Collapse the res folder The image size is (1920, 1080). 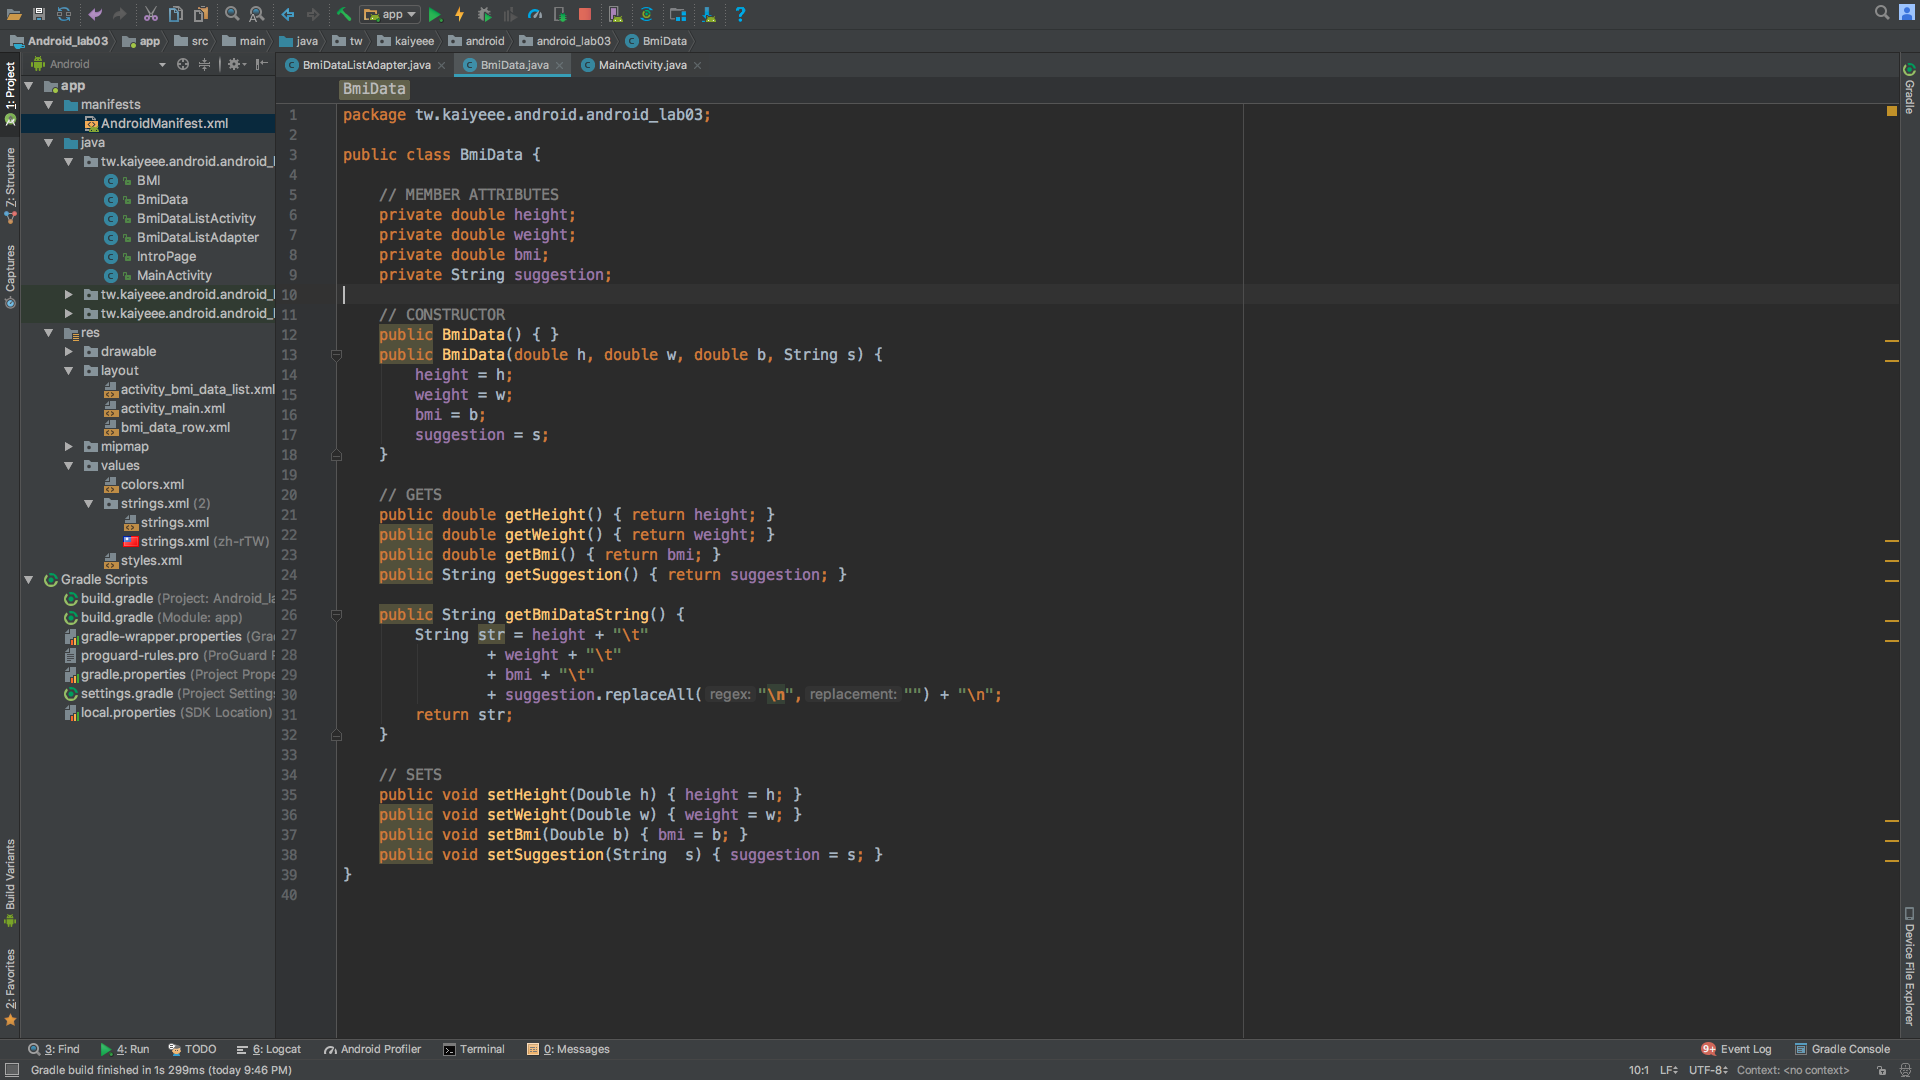tap(48, 332)
